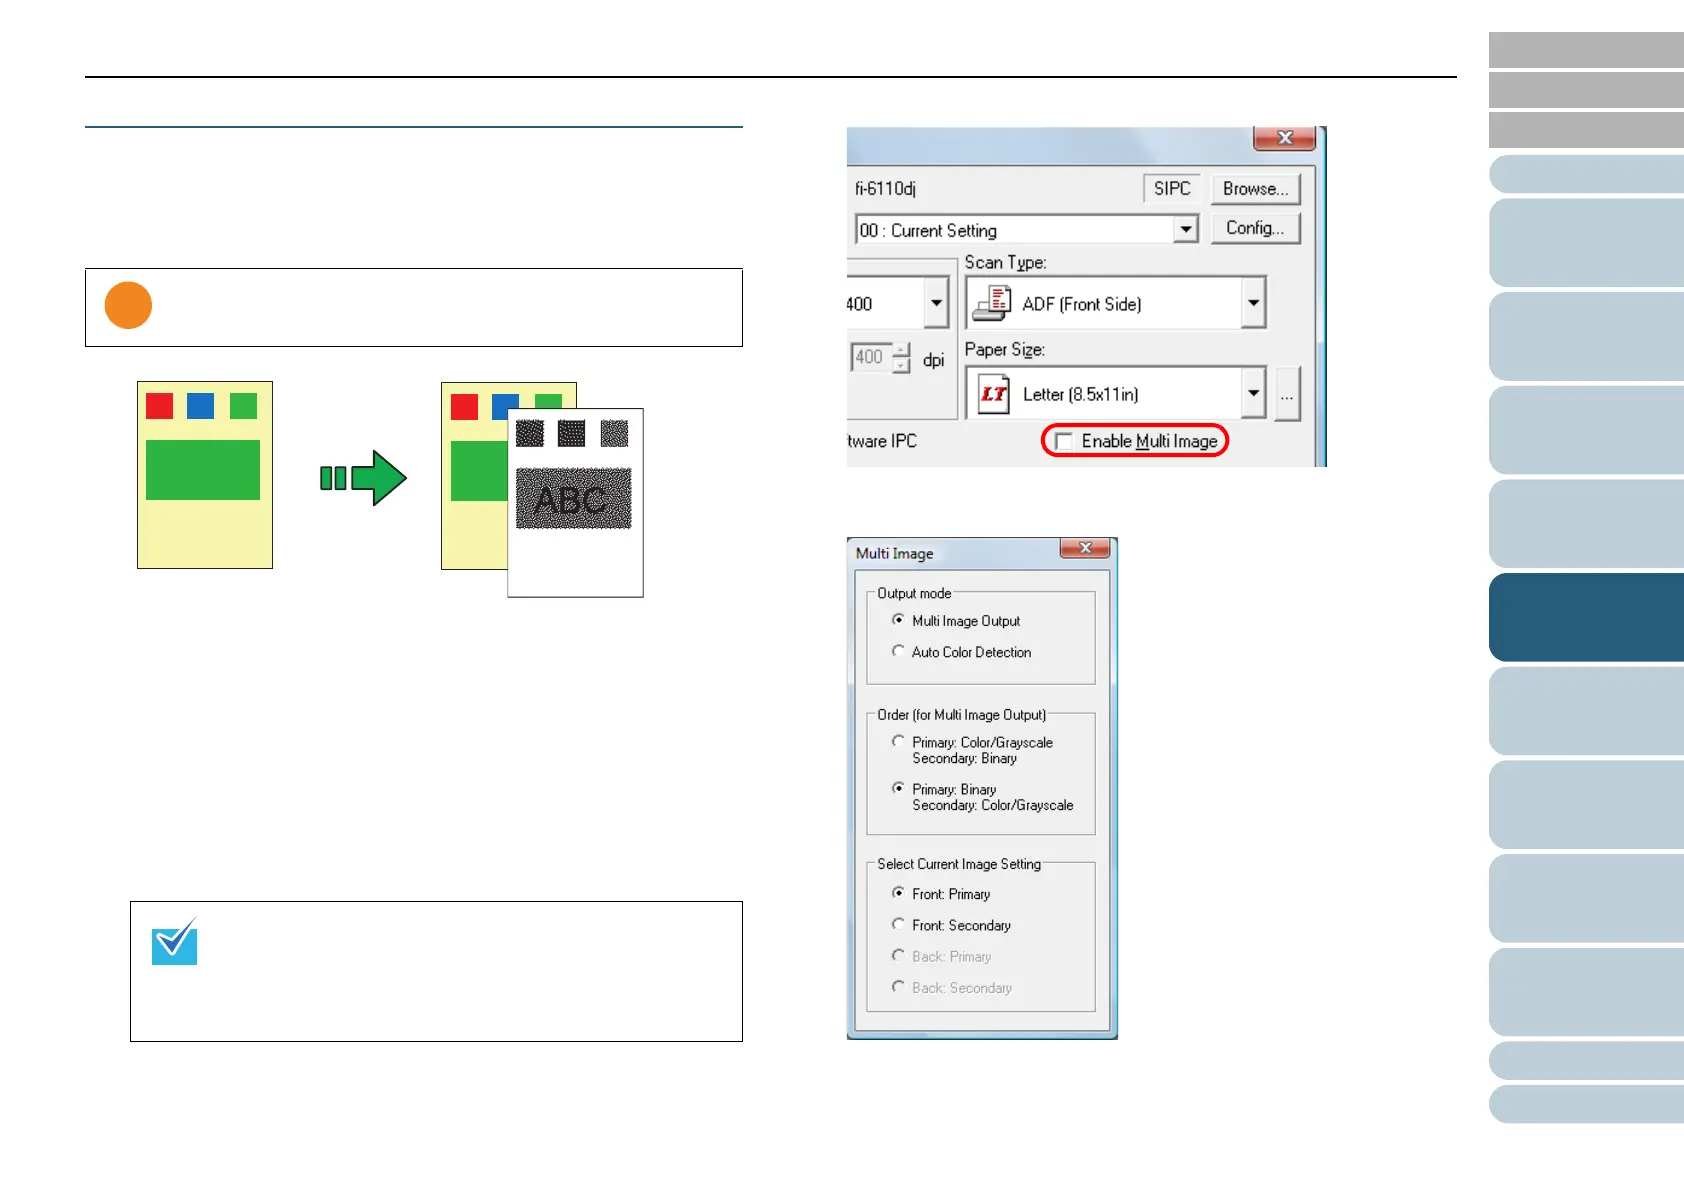Viewport: 1684px width, 1190px height.
Task: Click the 400 dpi input field
Action: [871, 357]
